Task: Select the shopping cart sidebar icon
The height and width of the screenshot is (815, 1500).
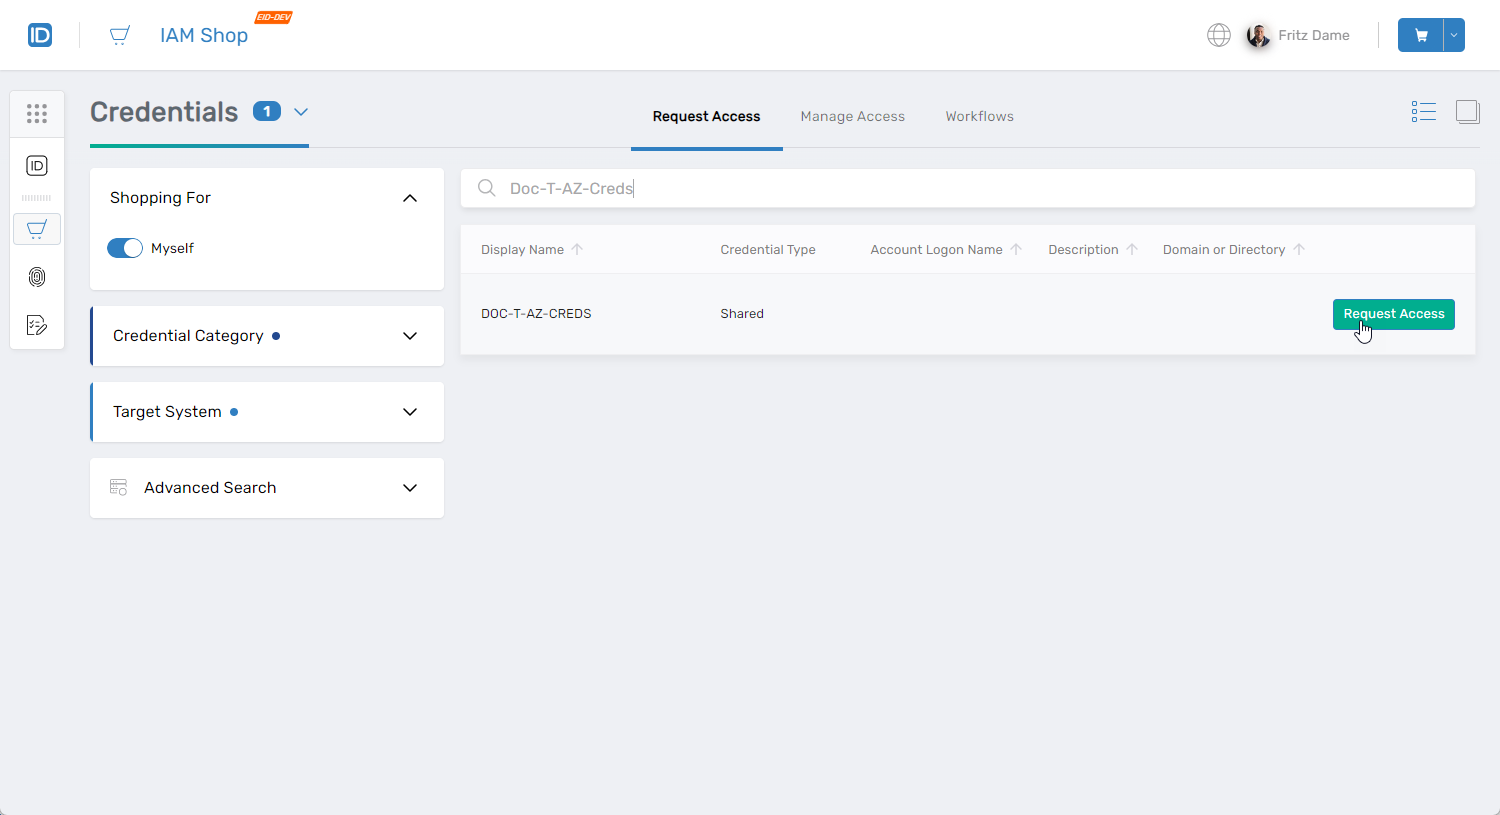Action: pos(37,229)
